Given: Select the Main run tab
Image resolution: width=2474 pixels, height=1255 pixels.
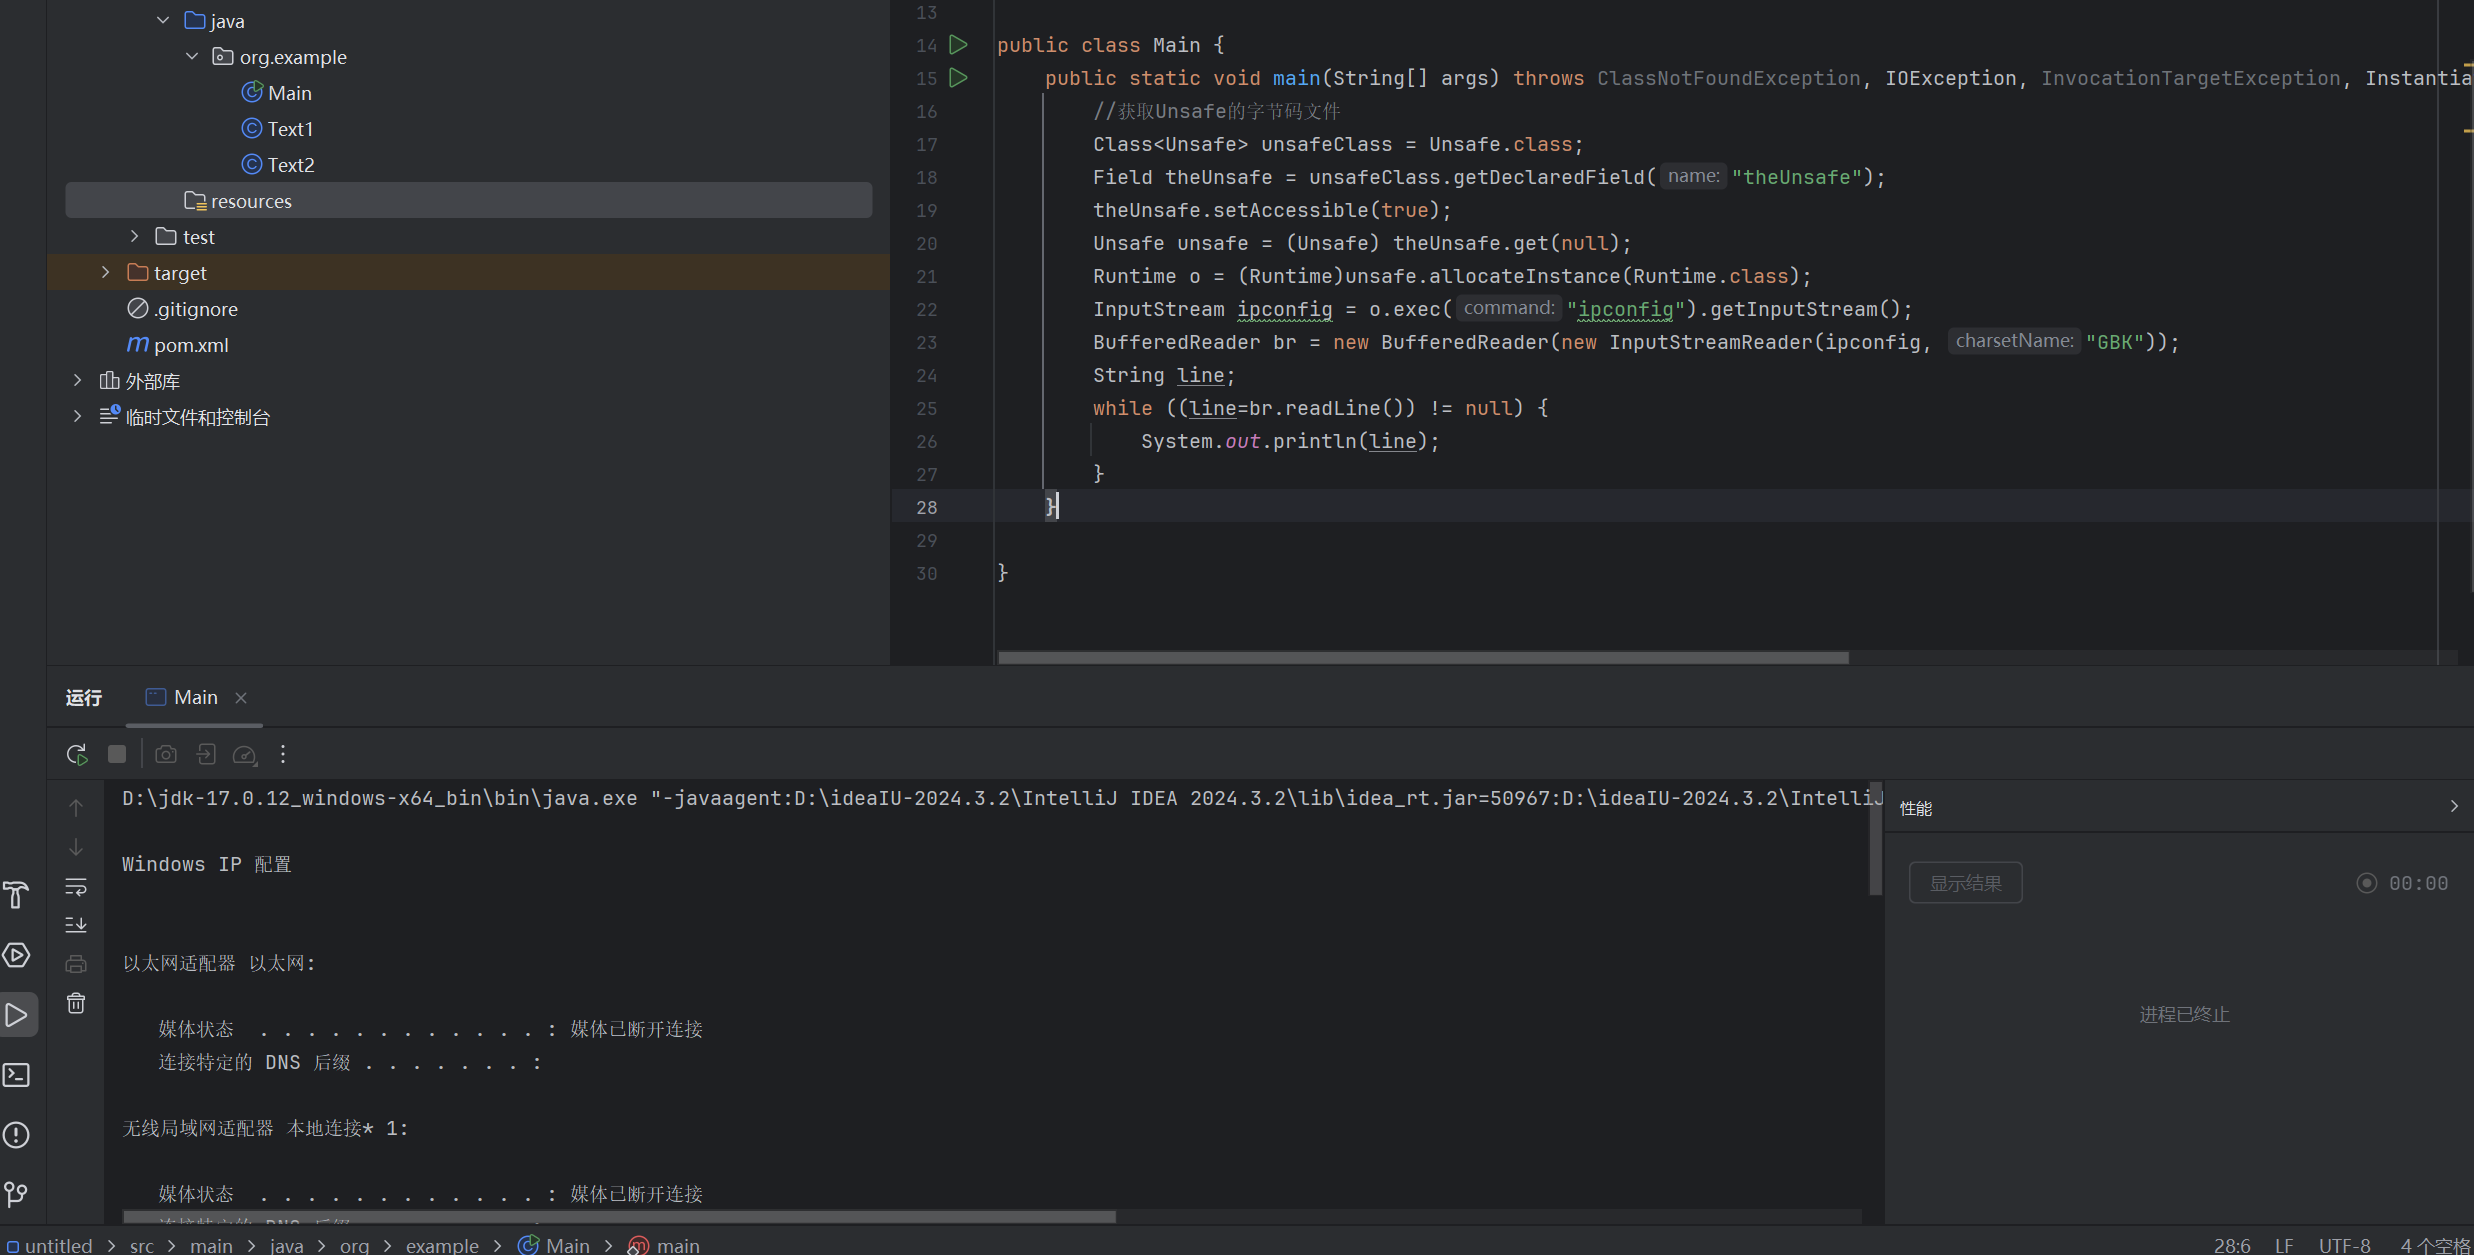Looking at the screenshot, I should pos(196,697).
